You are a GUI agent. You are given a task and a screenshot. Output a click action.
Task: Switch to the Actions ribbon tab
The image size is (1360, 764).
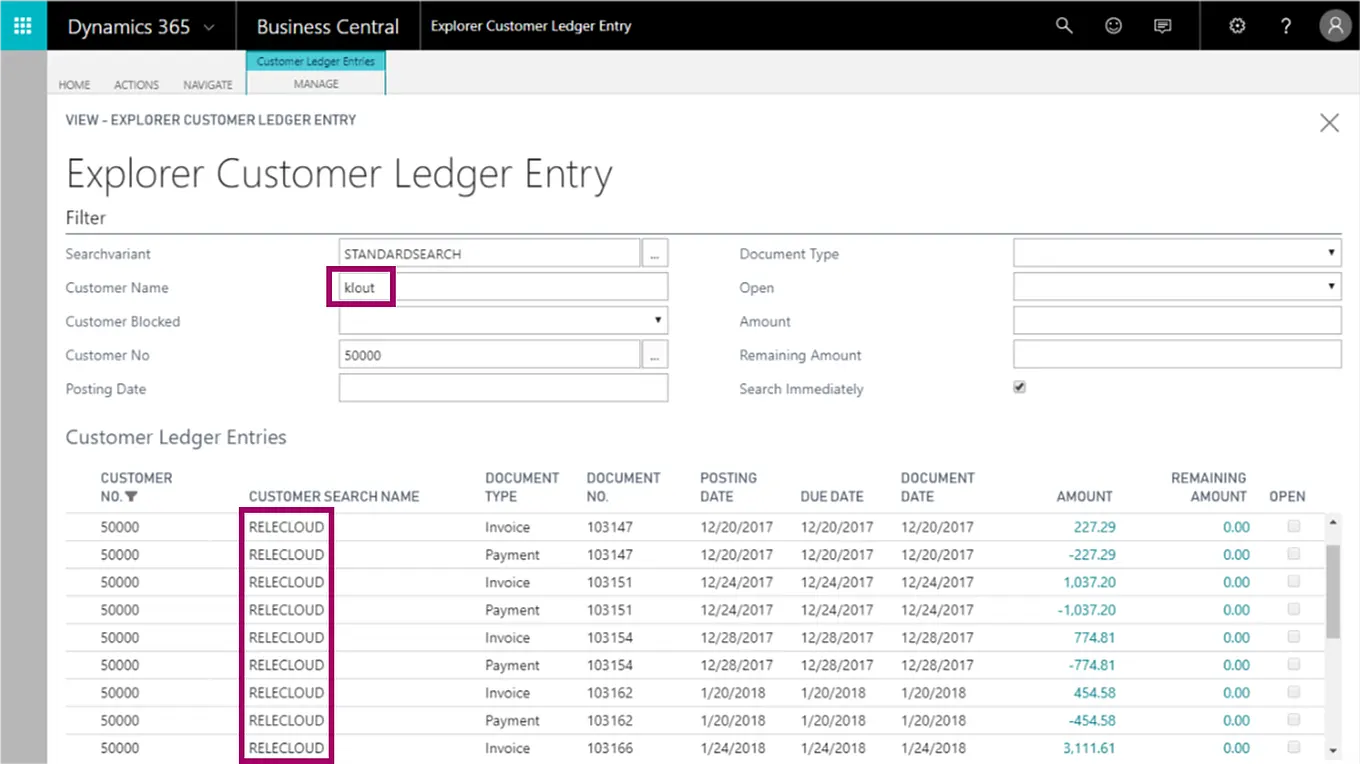[x=136, y=85]
